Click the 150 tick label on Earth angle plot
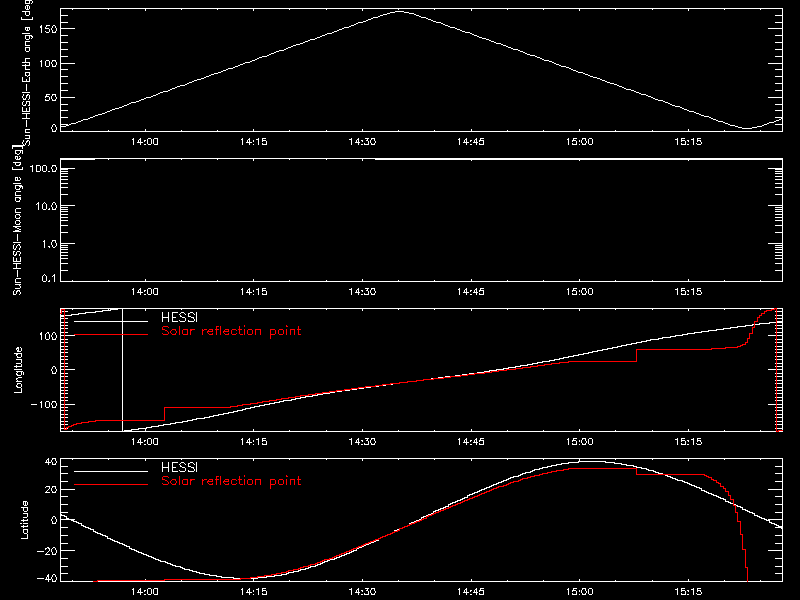Viewport: 800px width, 600px height. (x=48, y=29)
